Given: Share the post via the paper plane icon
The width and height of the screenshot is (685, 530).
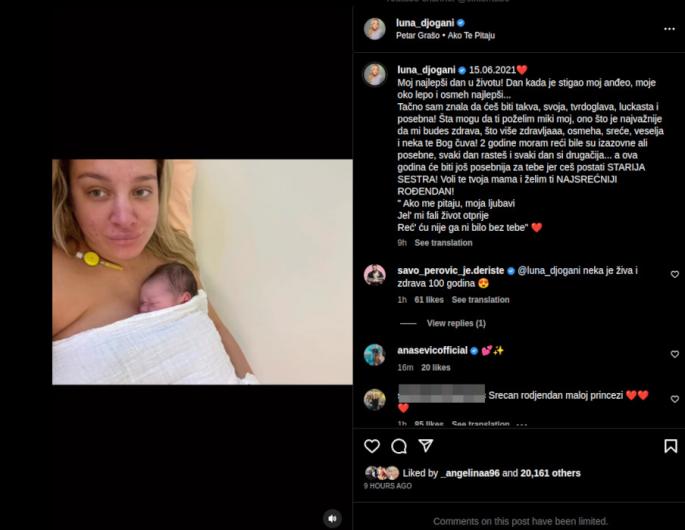Looking at the screenshot, I should (x=426, y=446).
